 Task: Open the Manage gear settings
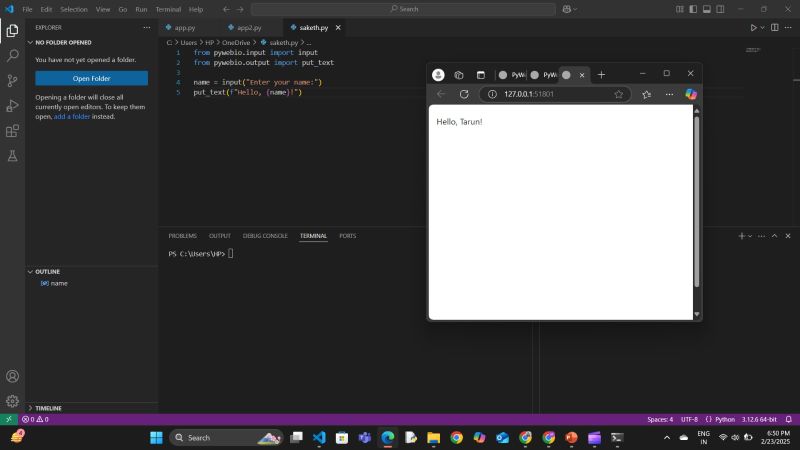point(12,402)
